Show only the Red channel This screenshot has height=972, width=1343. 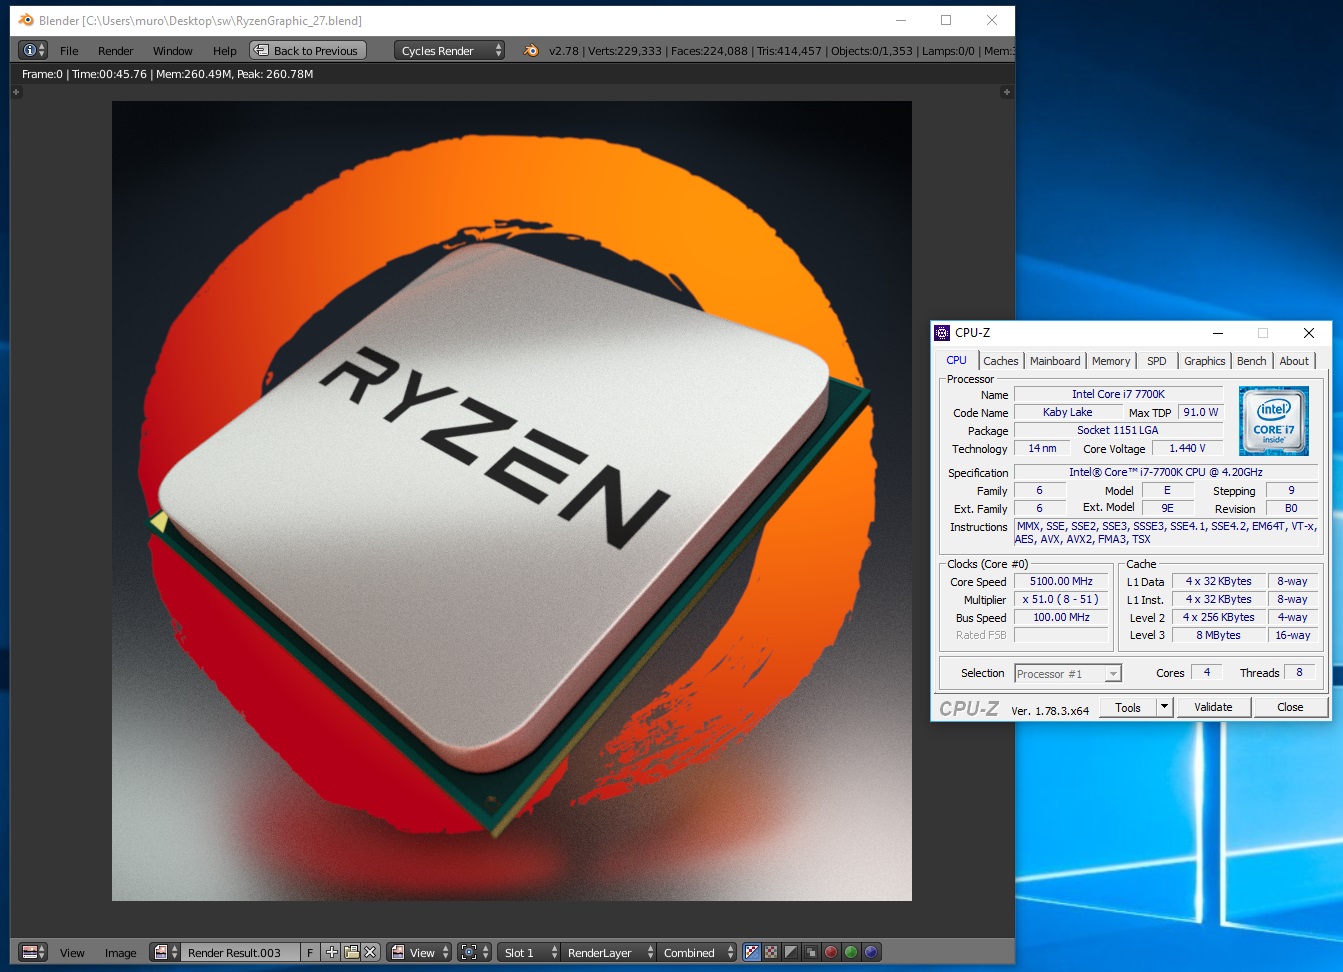pos(831,952)
